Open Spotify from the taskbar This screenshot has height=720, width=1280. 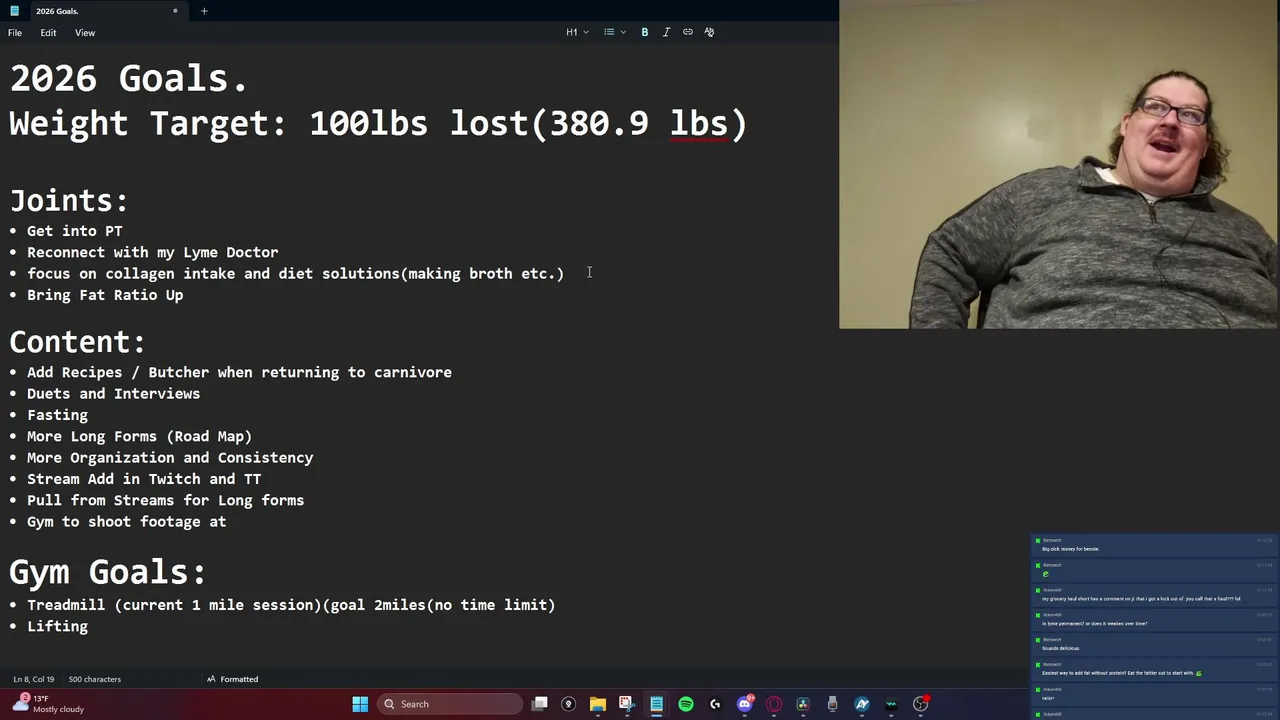tap(686, 704)
